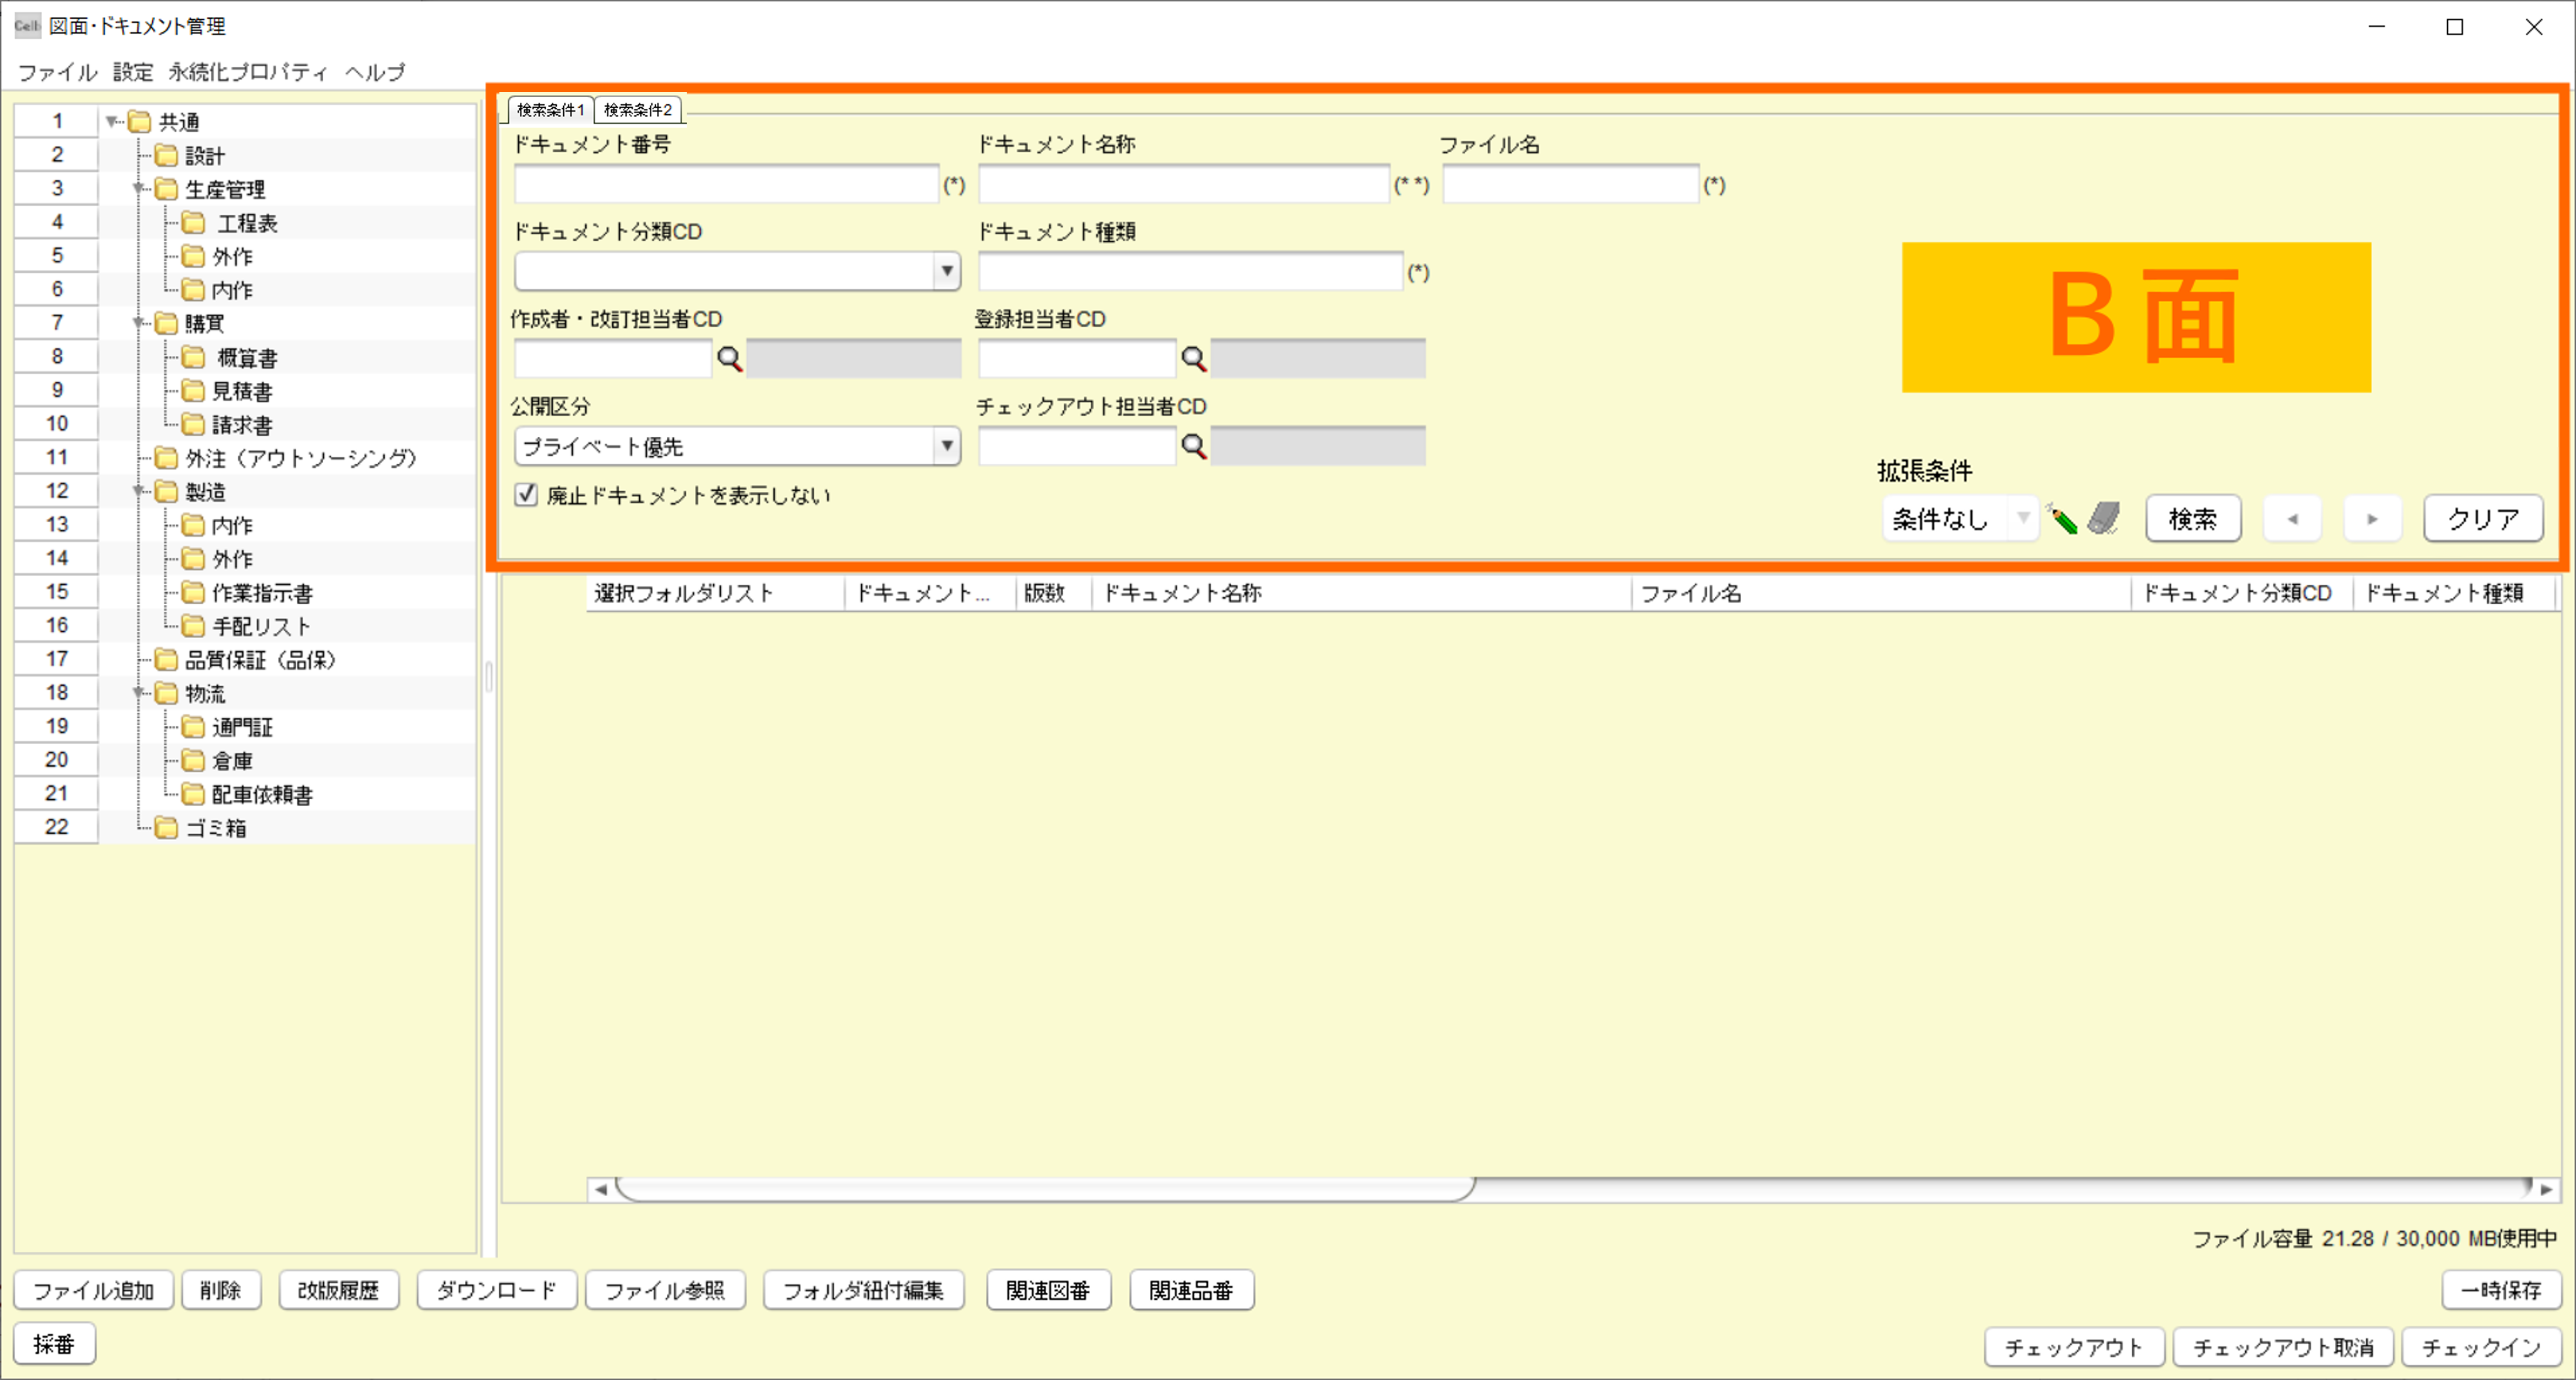Viewport: 2576px width, 1380px height.
Task: Click the ドキュメント名称 search input field
Action: pos(1184,184)
